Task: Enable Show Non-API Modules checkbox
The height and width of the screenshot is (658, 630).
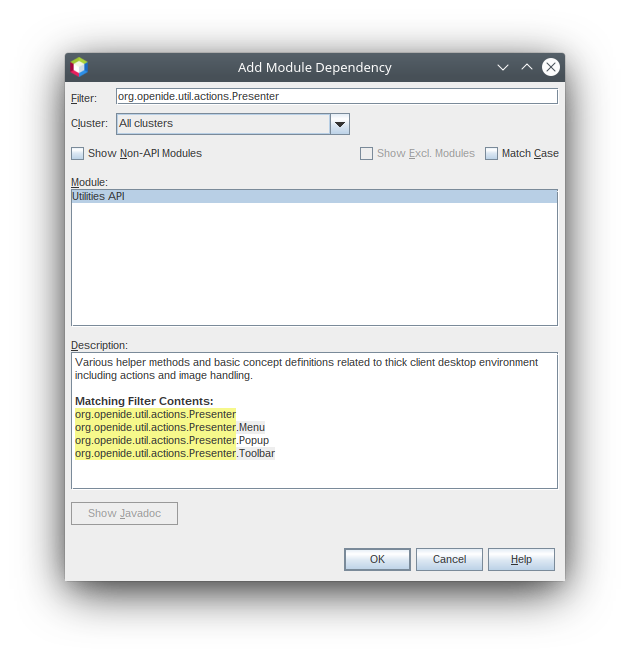Action: coord(78,154)
